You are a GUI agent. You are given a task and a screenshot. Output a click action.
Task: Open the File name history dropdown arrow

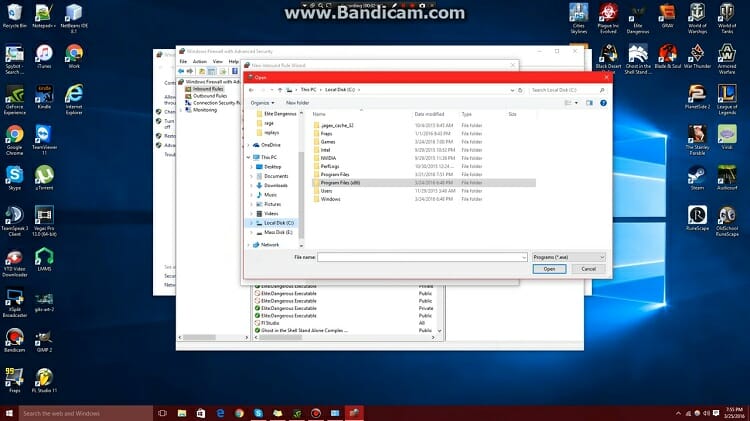click(x=524, y=257)
